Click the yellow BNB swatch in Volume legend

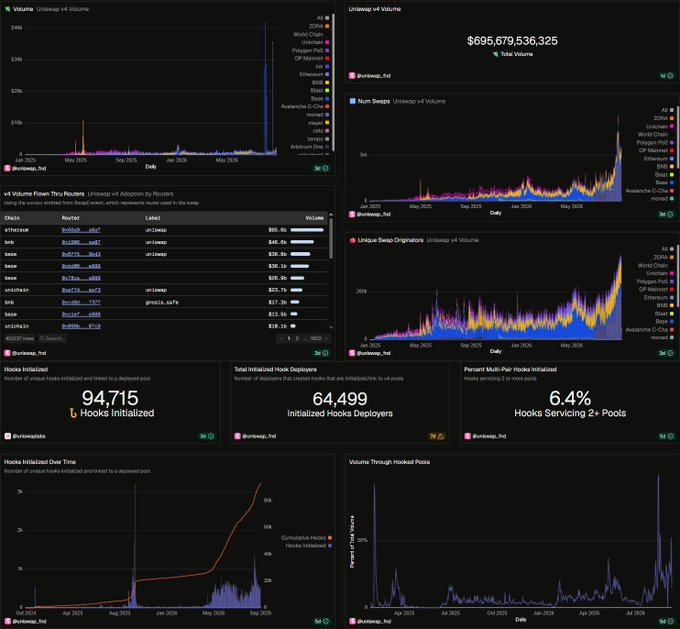(x=327, y=82)
